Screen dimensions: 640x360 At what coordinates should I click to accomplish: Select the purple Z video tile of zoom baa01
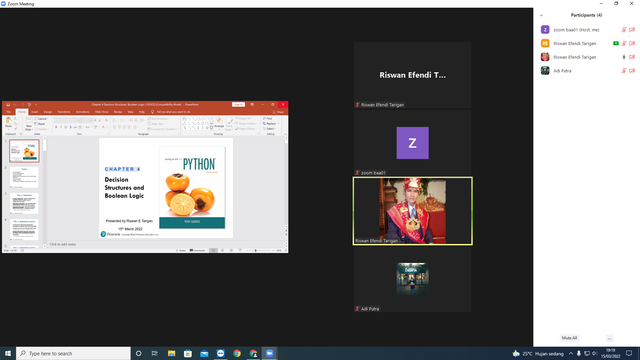click(x=413, y=143)
